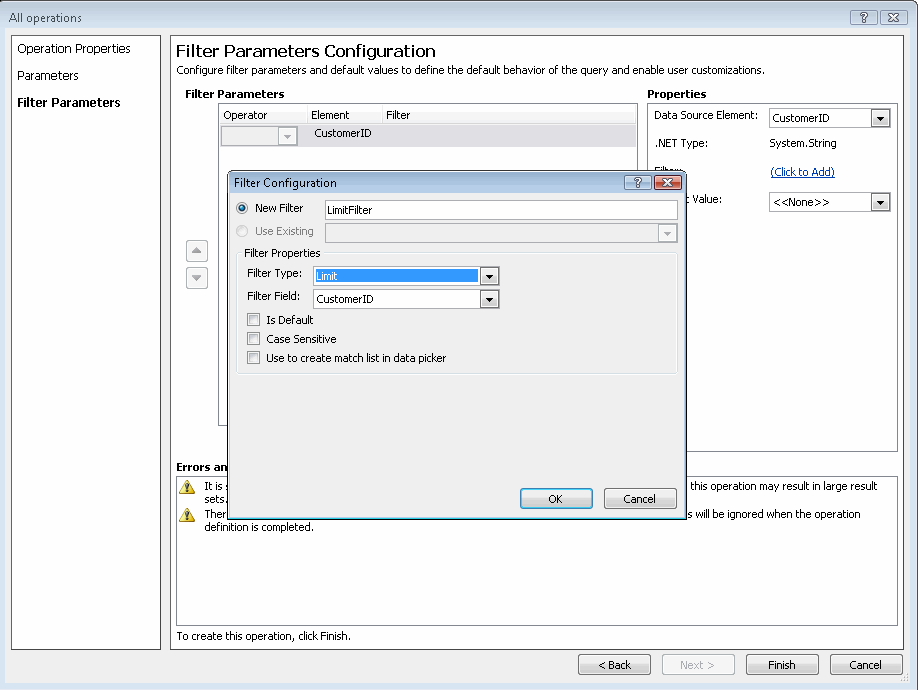Click the Finish button
918x690 pixels.
click(782, 665)
